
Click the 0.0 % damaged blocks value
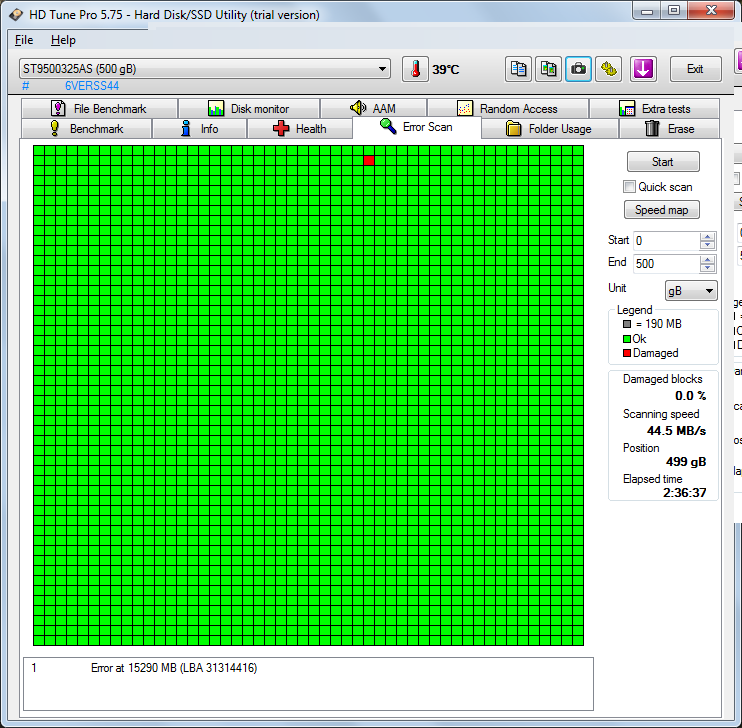point(690,396)
